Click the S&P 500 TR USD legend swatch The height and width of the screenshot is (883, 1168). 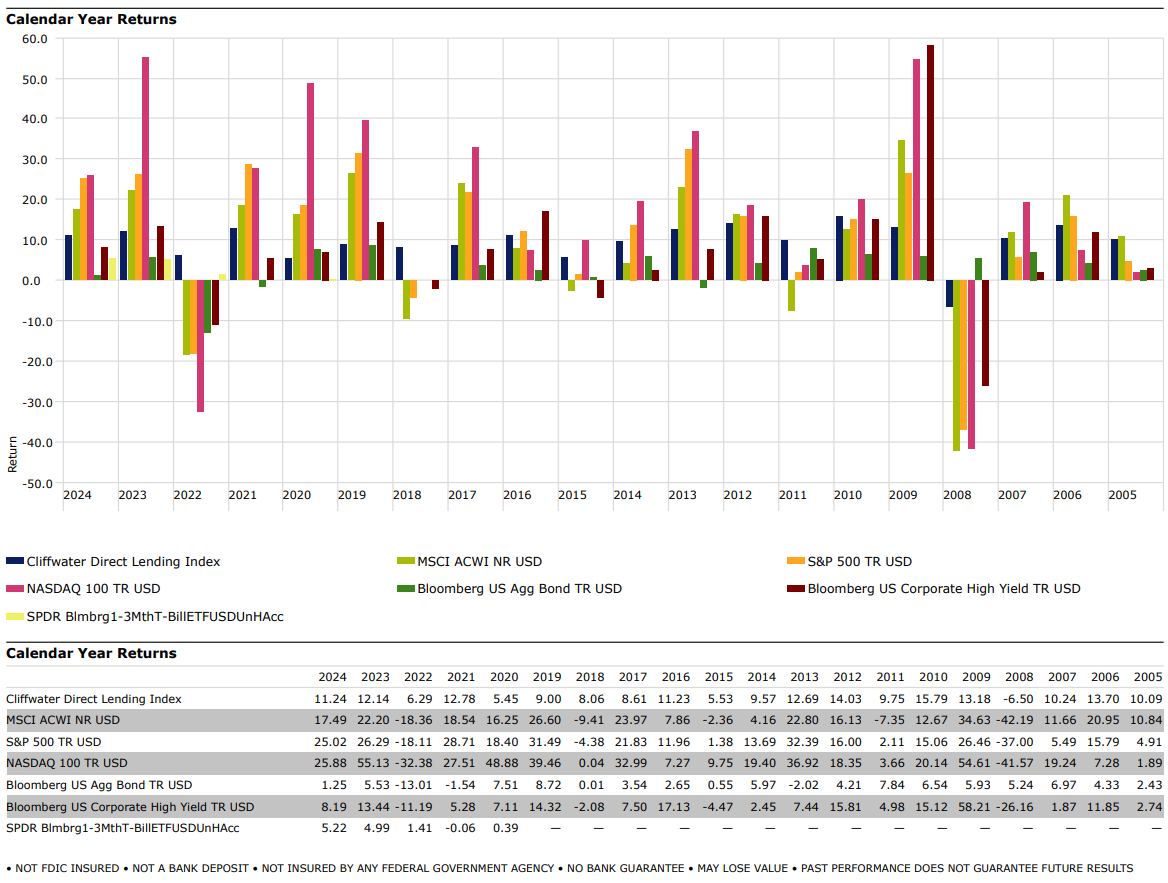pos(796,562)
